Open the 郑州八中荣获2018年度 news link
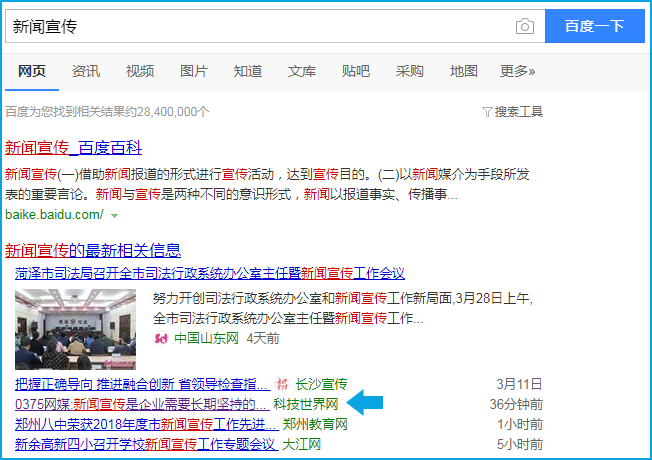The width and height of the screenshot is (652, 460). coord(147,424)
